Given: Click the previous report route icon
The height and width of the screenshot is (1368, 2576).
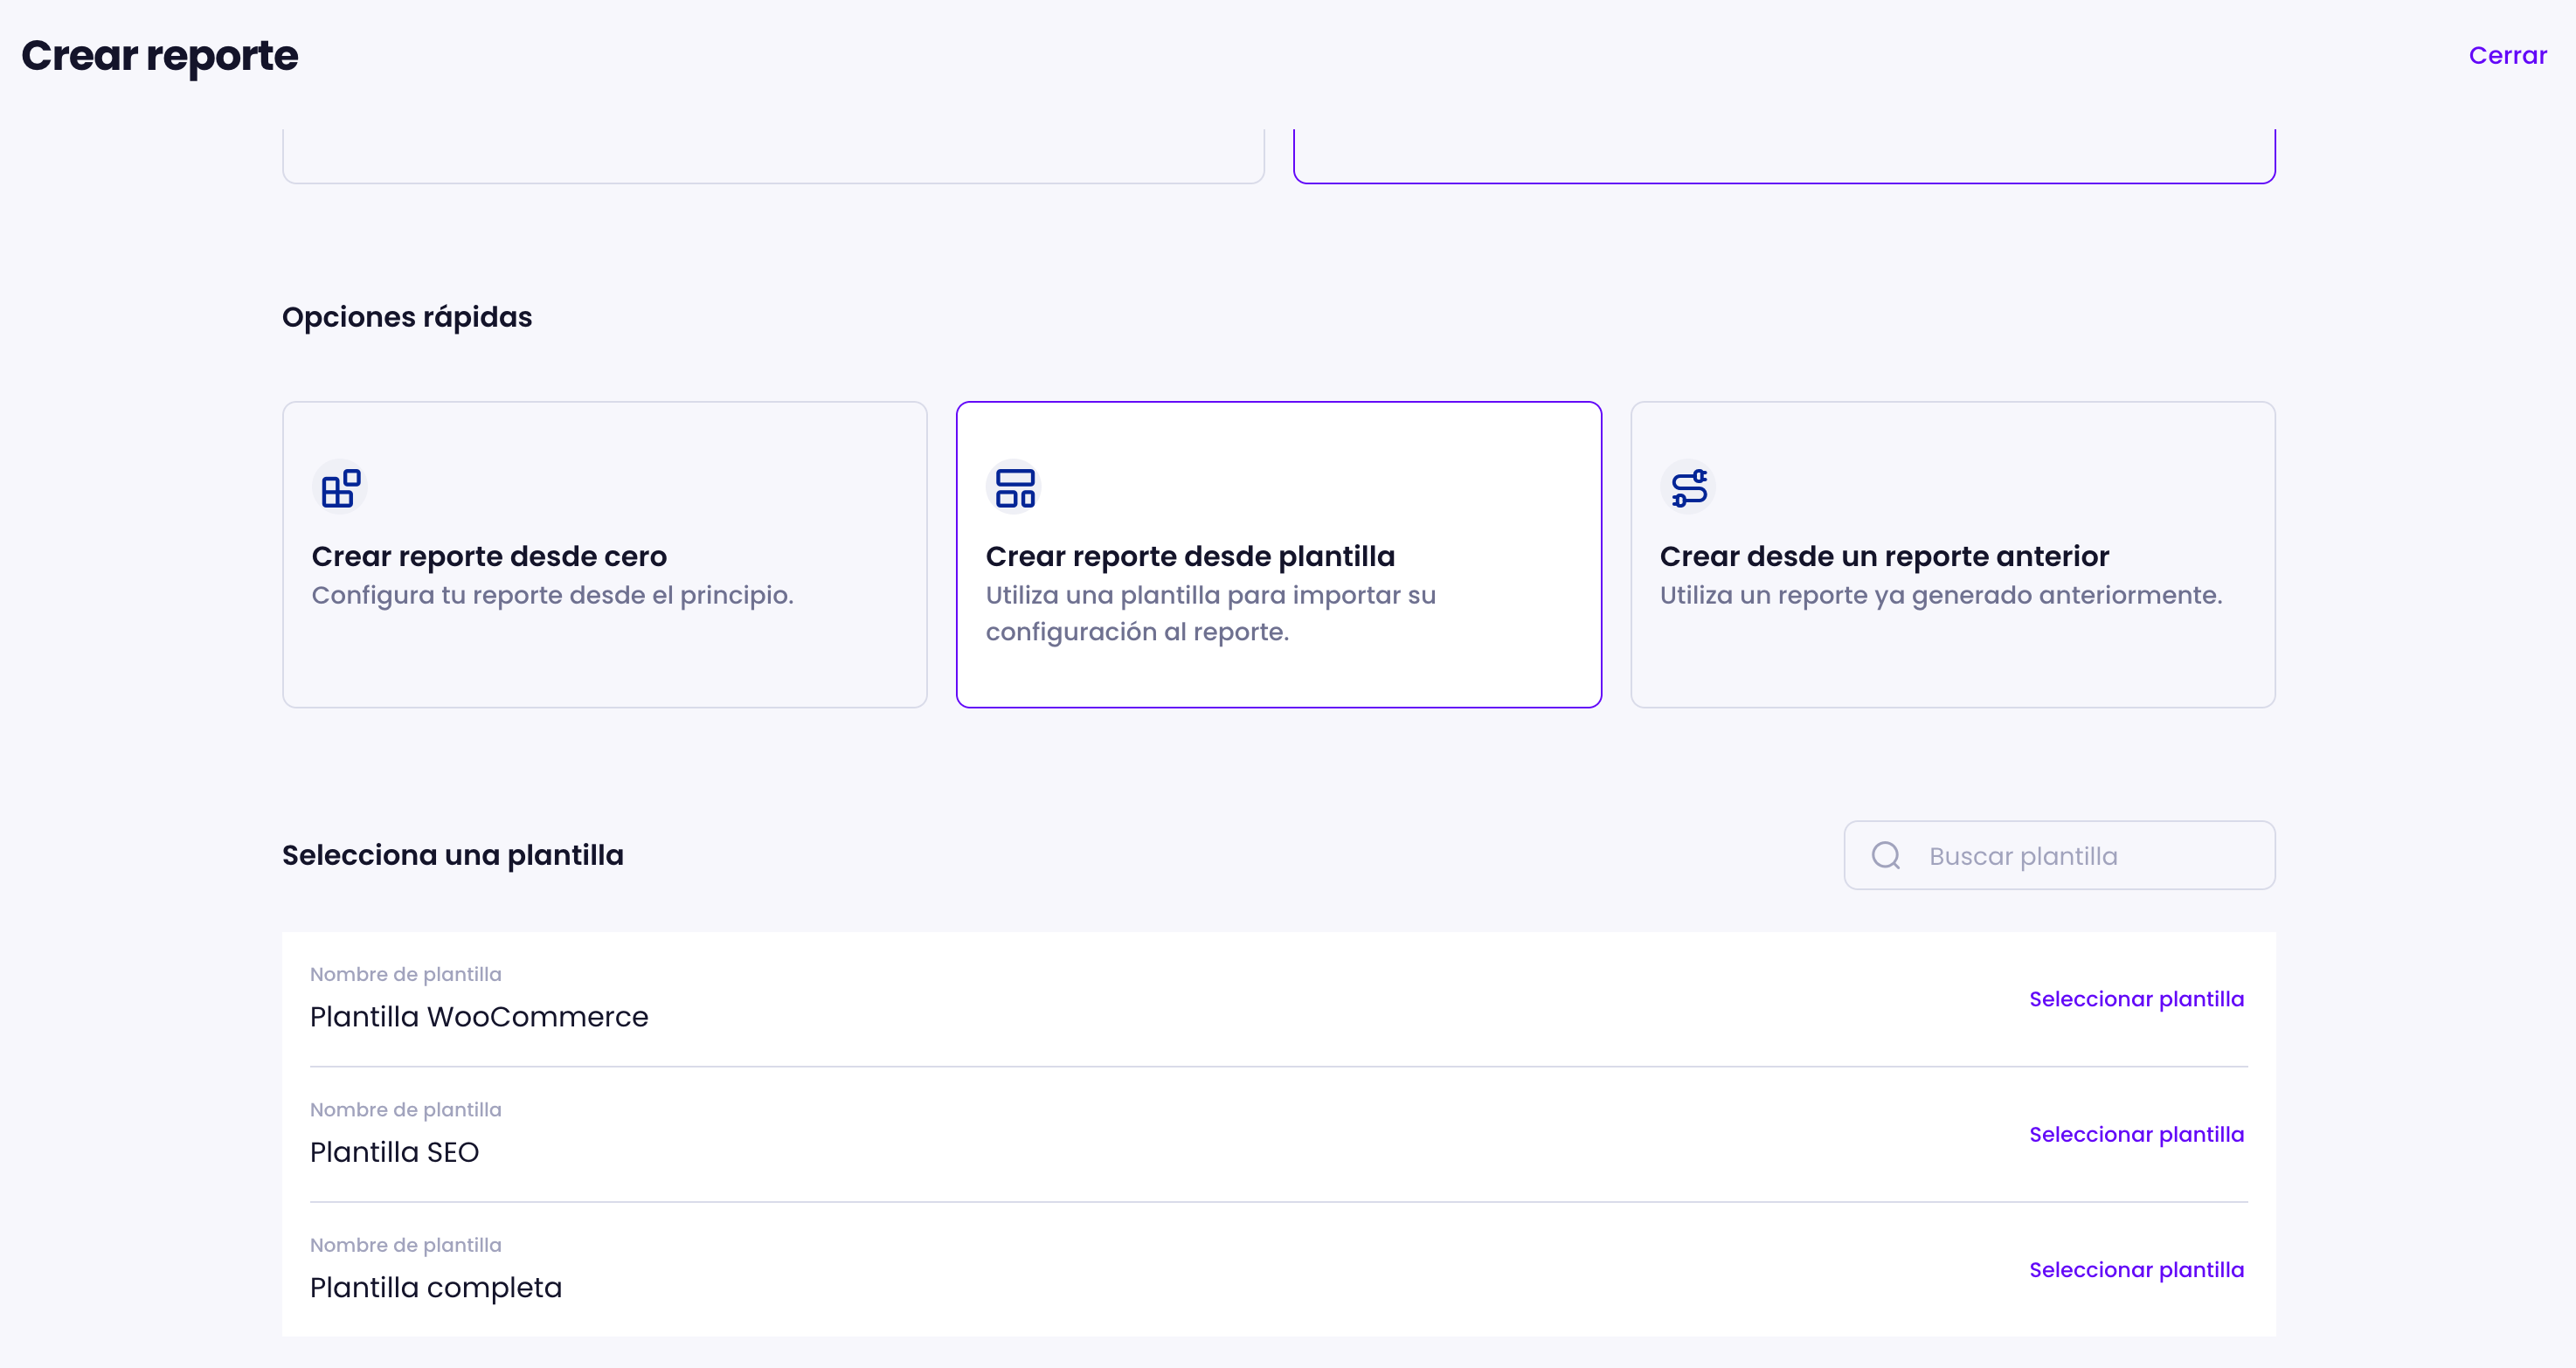Looking at the screenshot, I should pyautogui.click(x=1688, y=488).
